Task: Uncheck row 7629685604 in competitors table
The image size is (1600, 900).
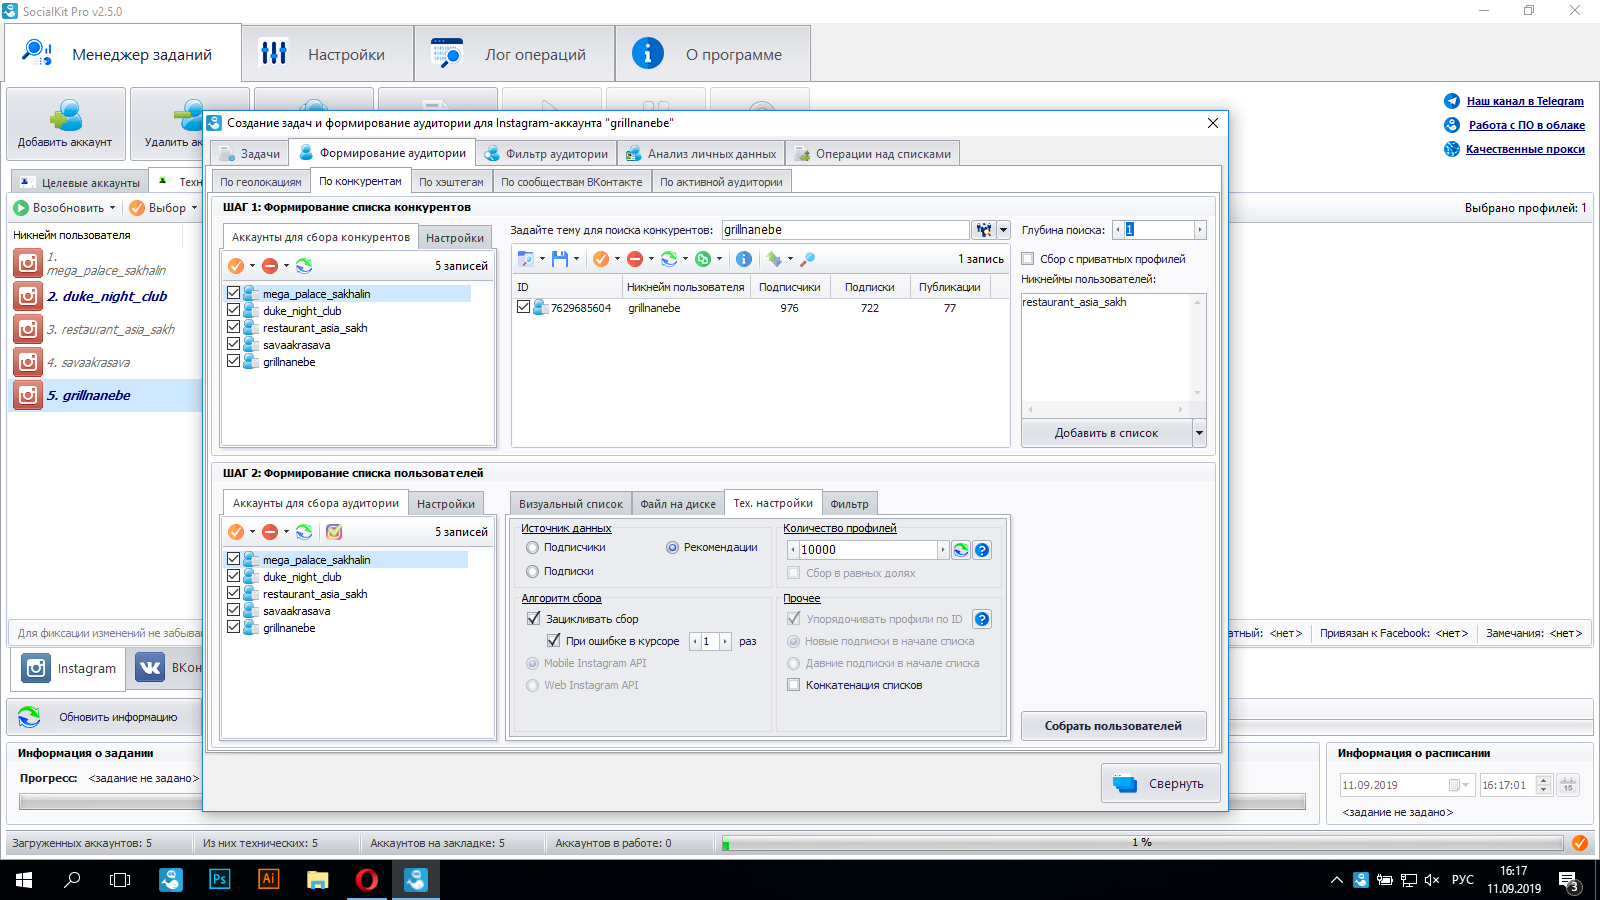Action: (x=524, y=308)
